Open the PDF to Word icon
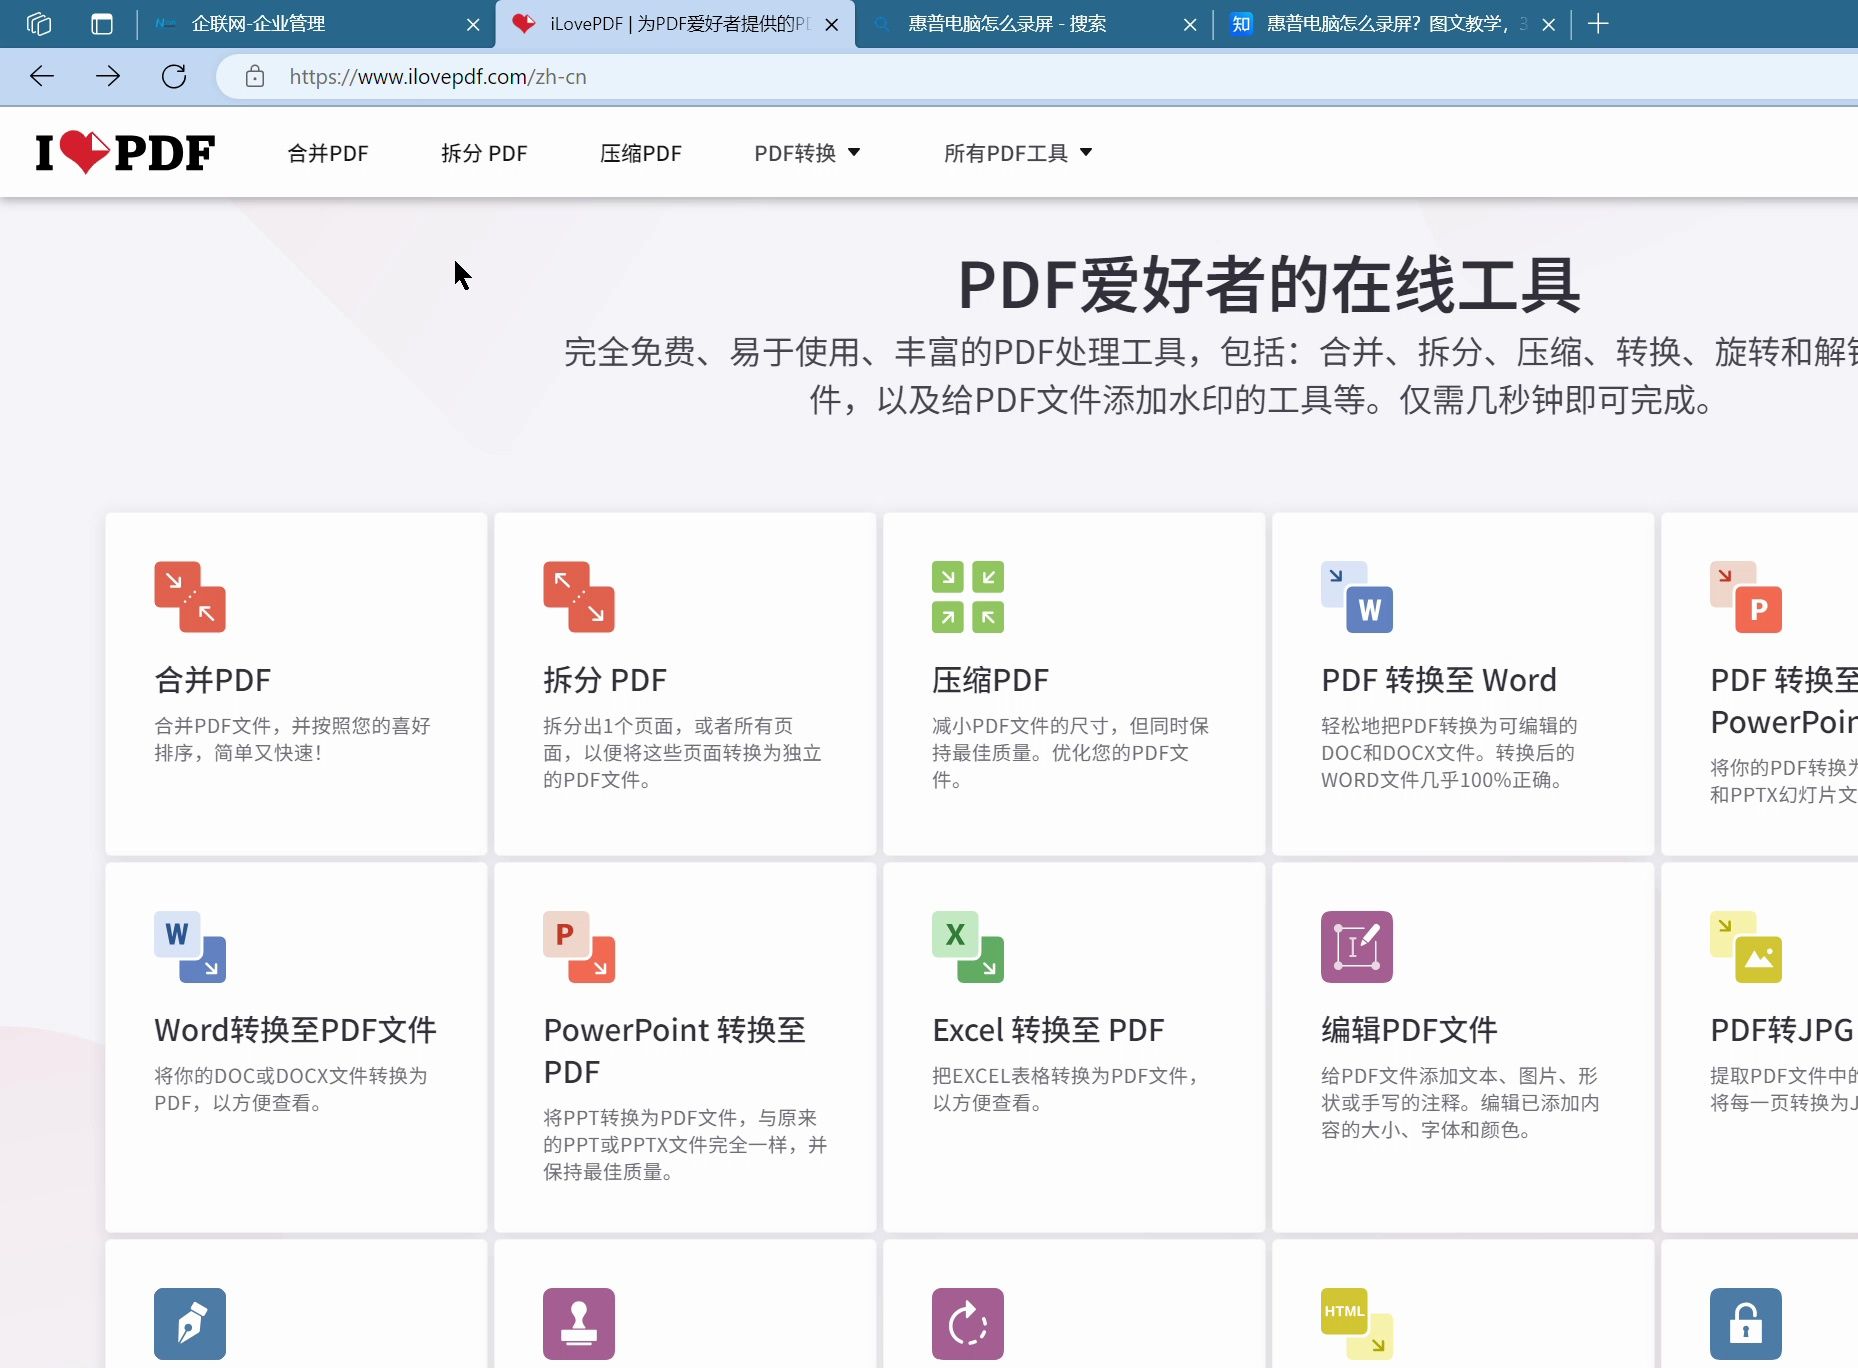Image resolution: width=1858 pixels, height=1368 pixels. coord(1357,597)
